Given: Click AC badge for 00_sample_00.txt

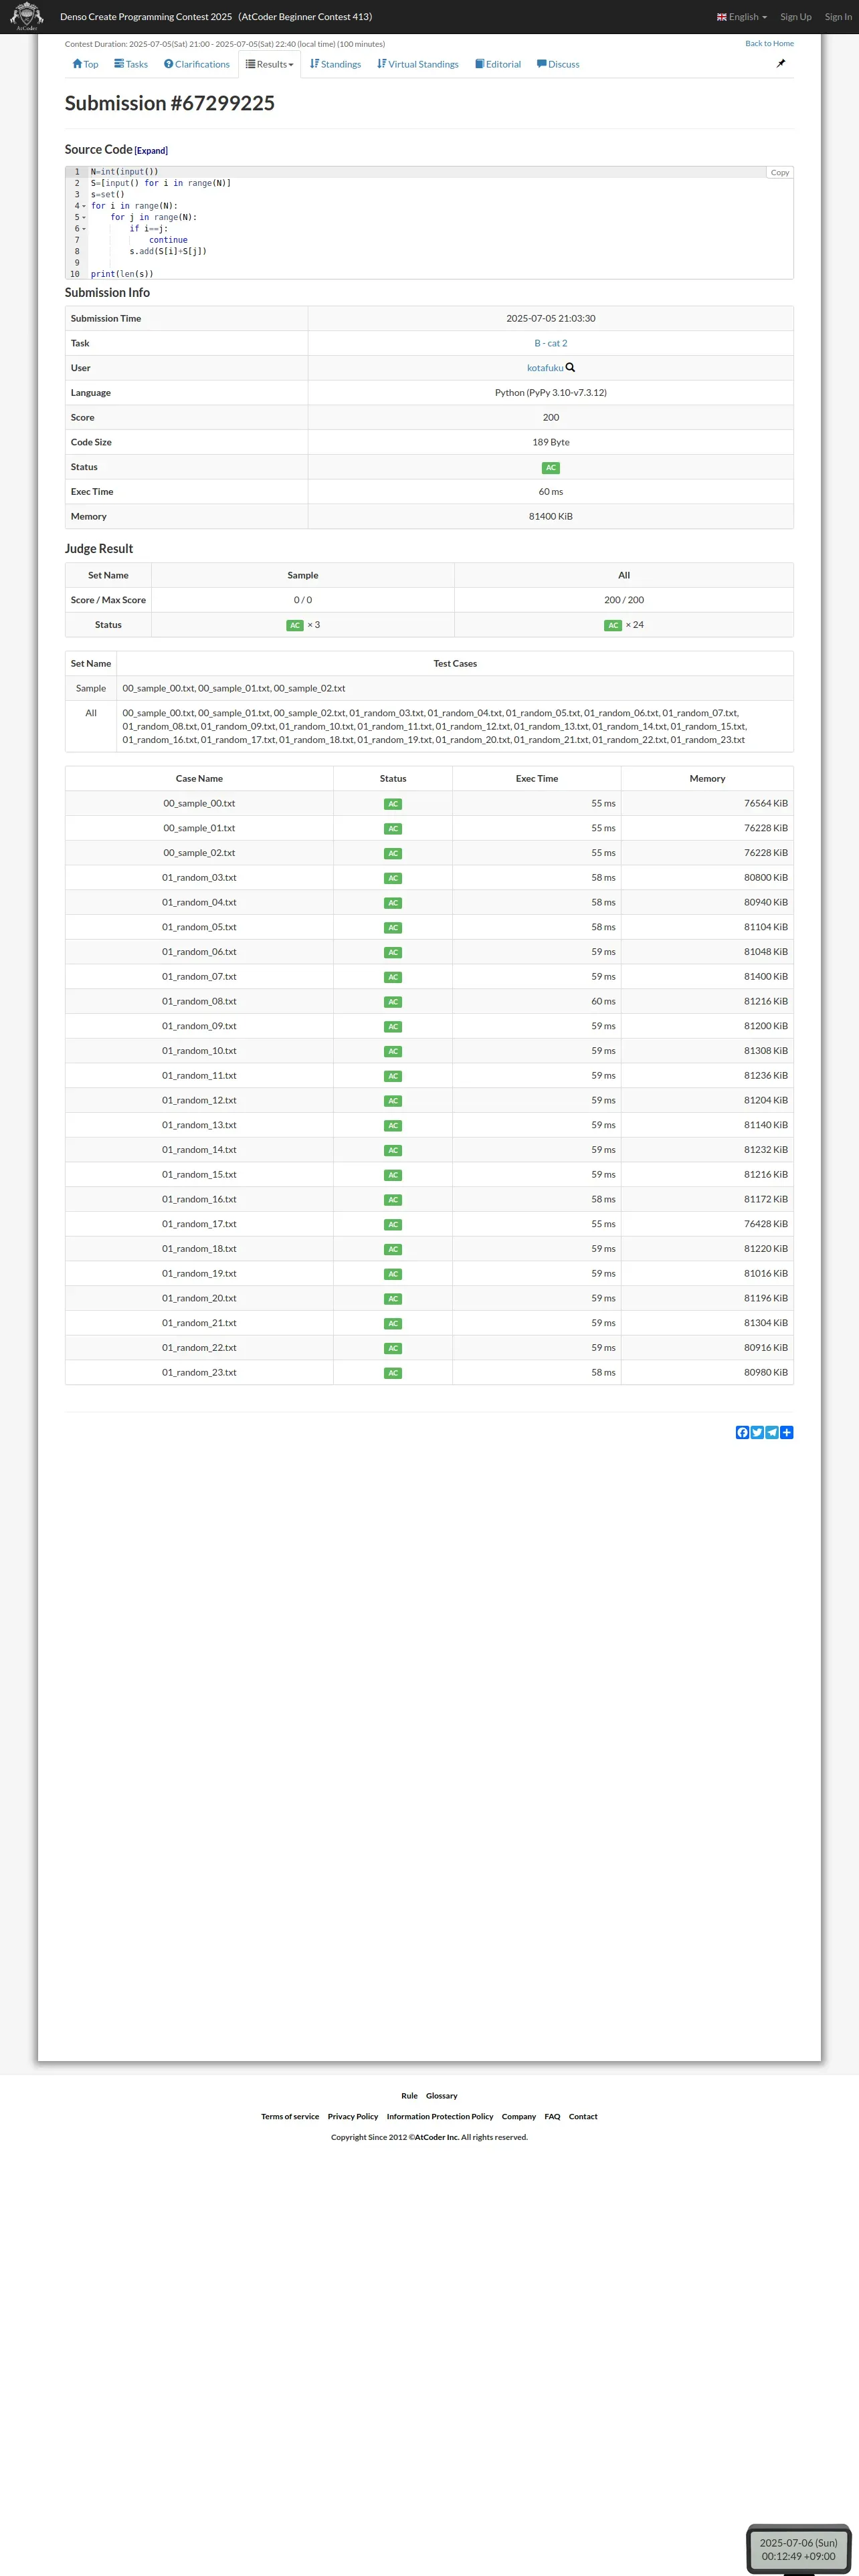Looking at the screenshot, I should pyautogui.click(x=393, y=804).
